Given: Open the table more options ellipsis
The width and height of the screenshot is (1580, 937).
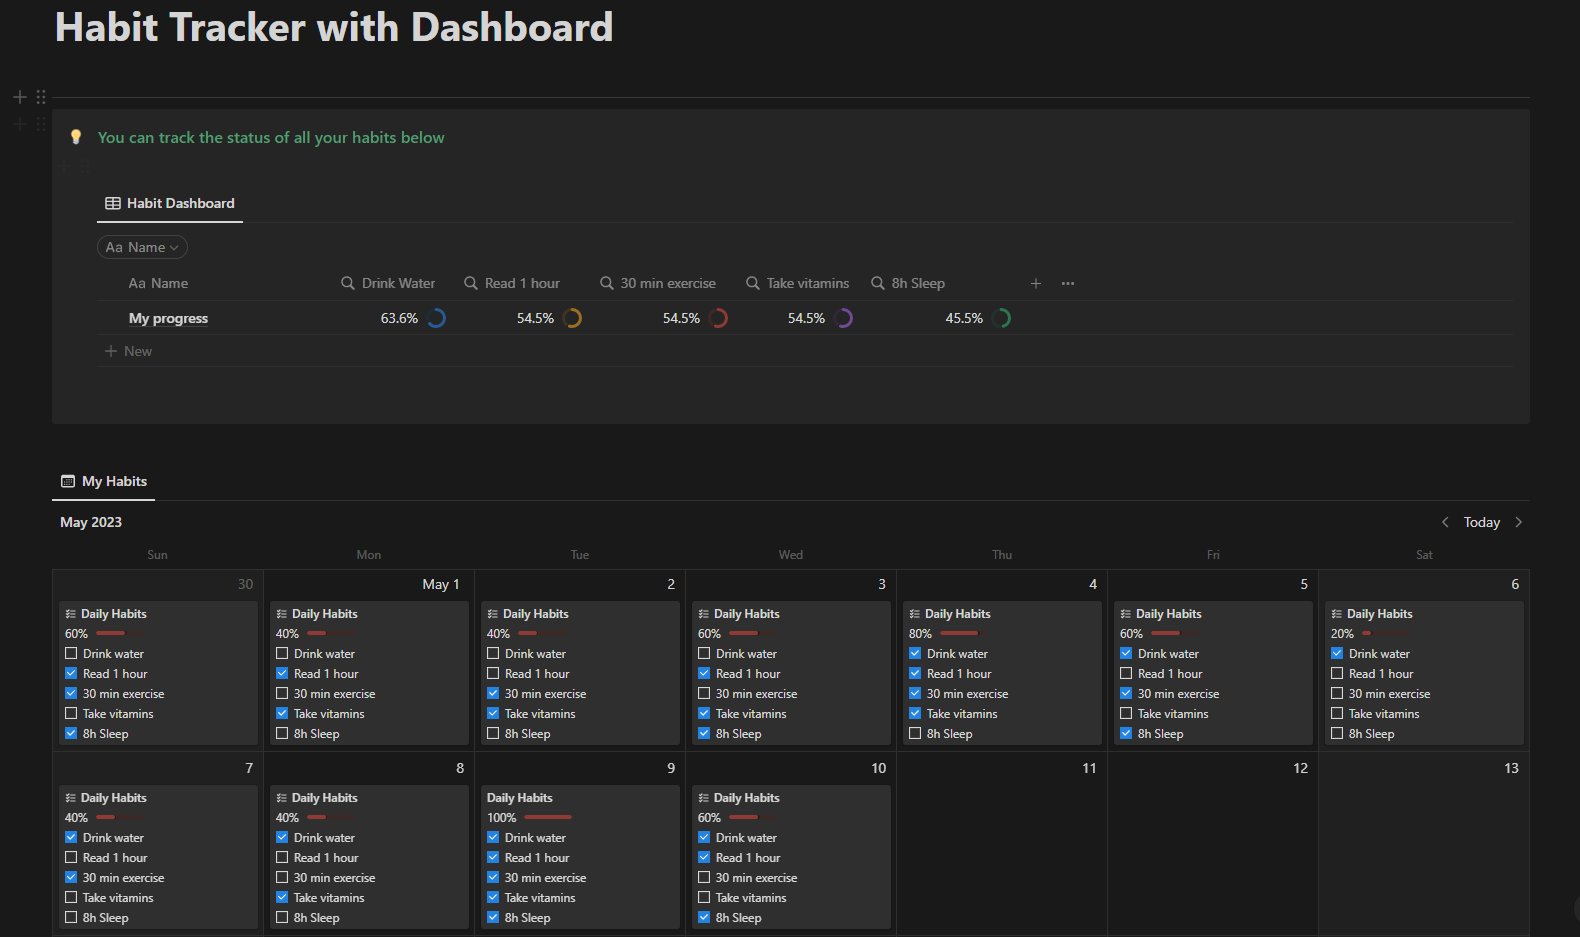Looking at the screenshot, I should coord(1068,283).
